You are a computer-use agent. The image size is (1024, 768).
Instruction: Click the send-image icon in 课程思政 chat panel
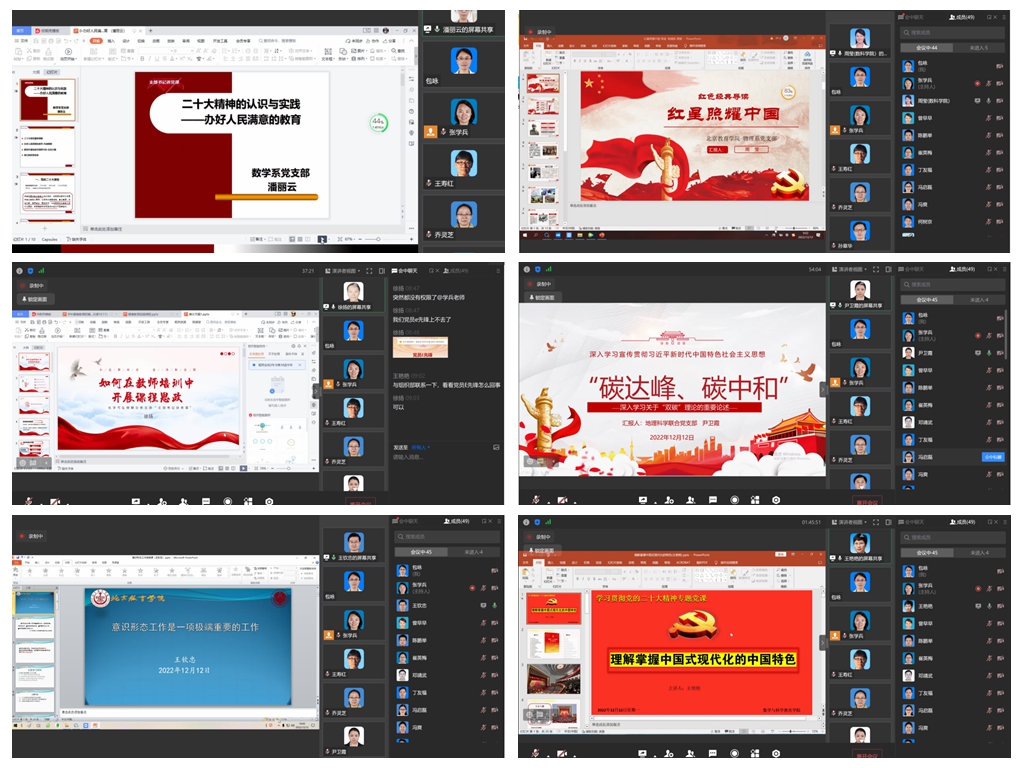click(x=496, y=447)
